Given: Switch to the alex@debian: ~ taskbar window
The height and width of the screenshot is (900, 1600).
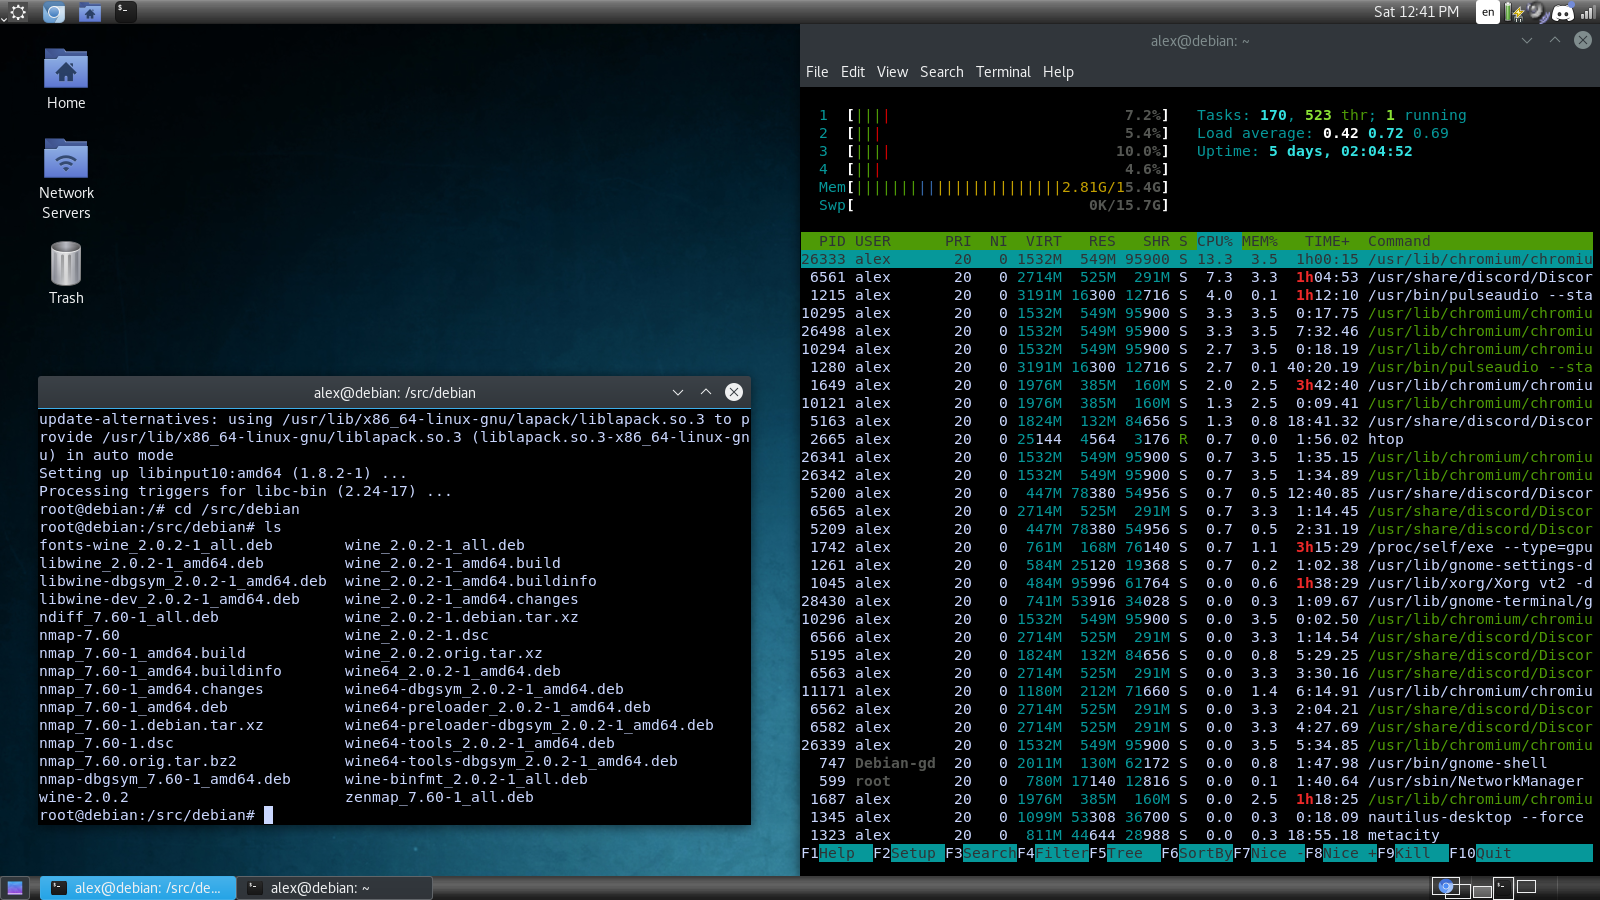Looking at the screenshot, I should click(x=336, y=888).
